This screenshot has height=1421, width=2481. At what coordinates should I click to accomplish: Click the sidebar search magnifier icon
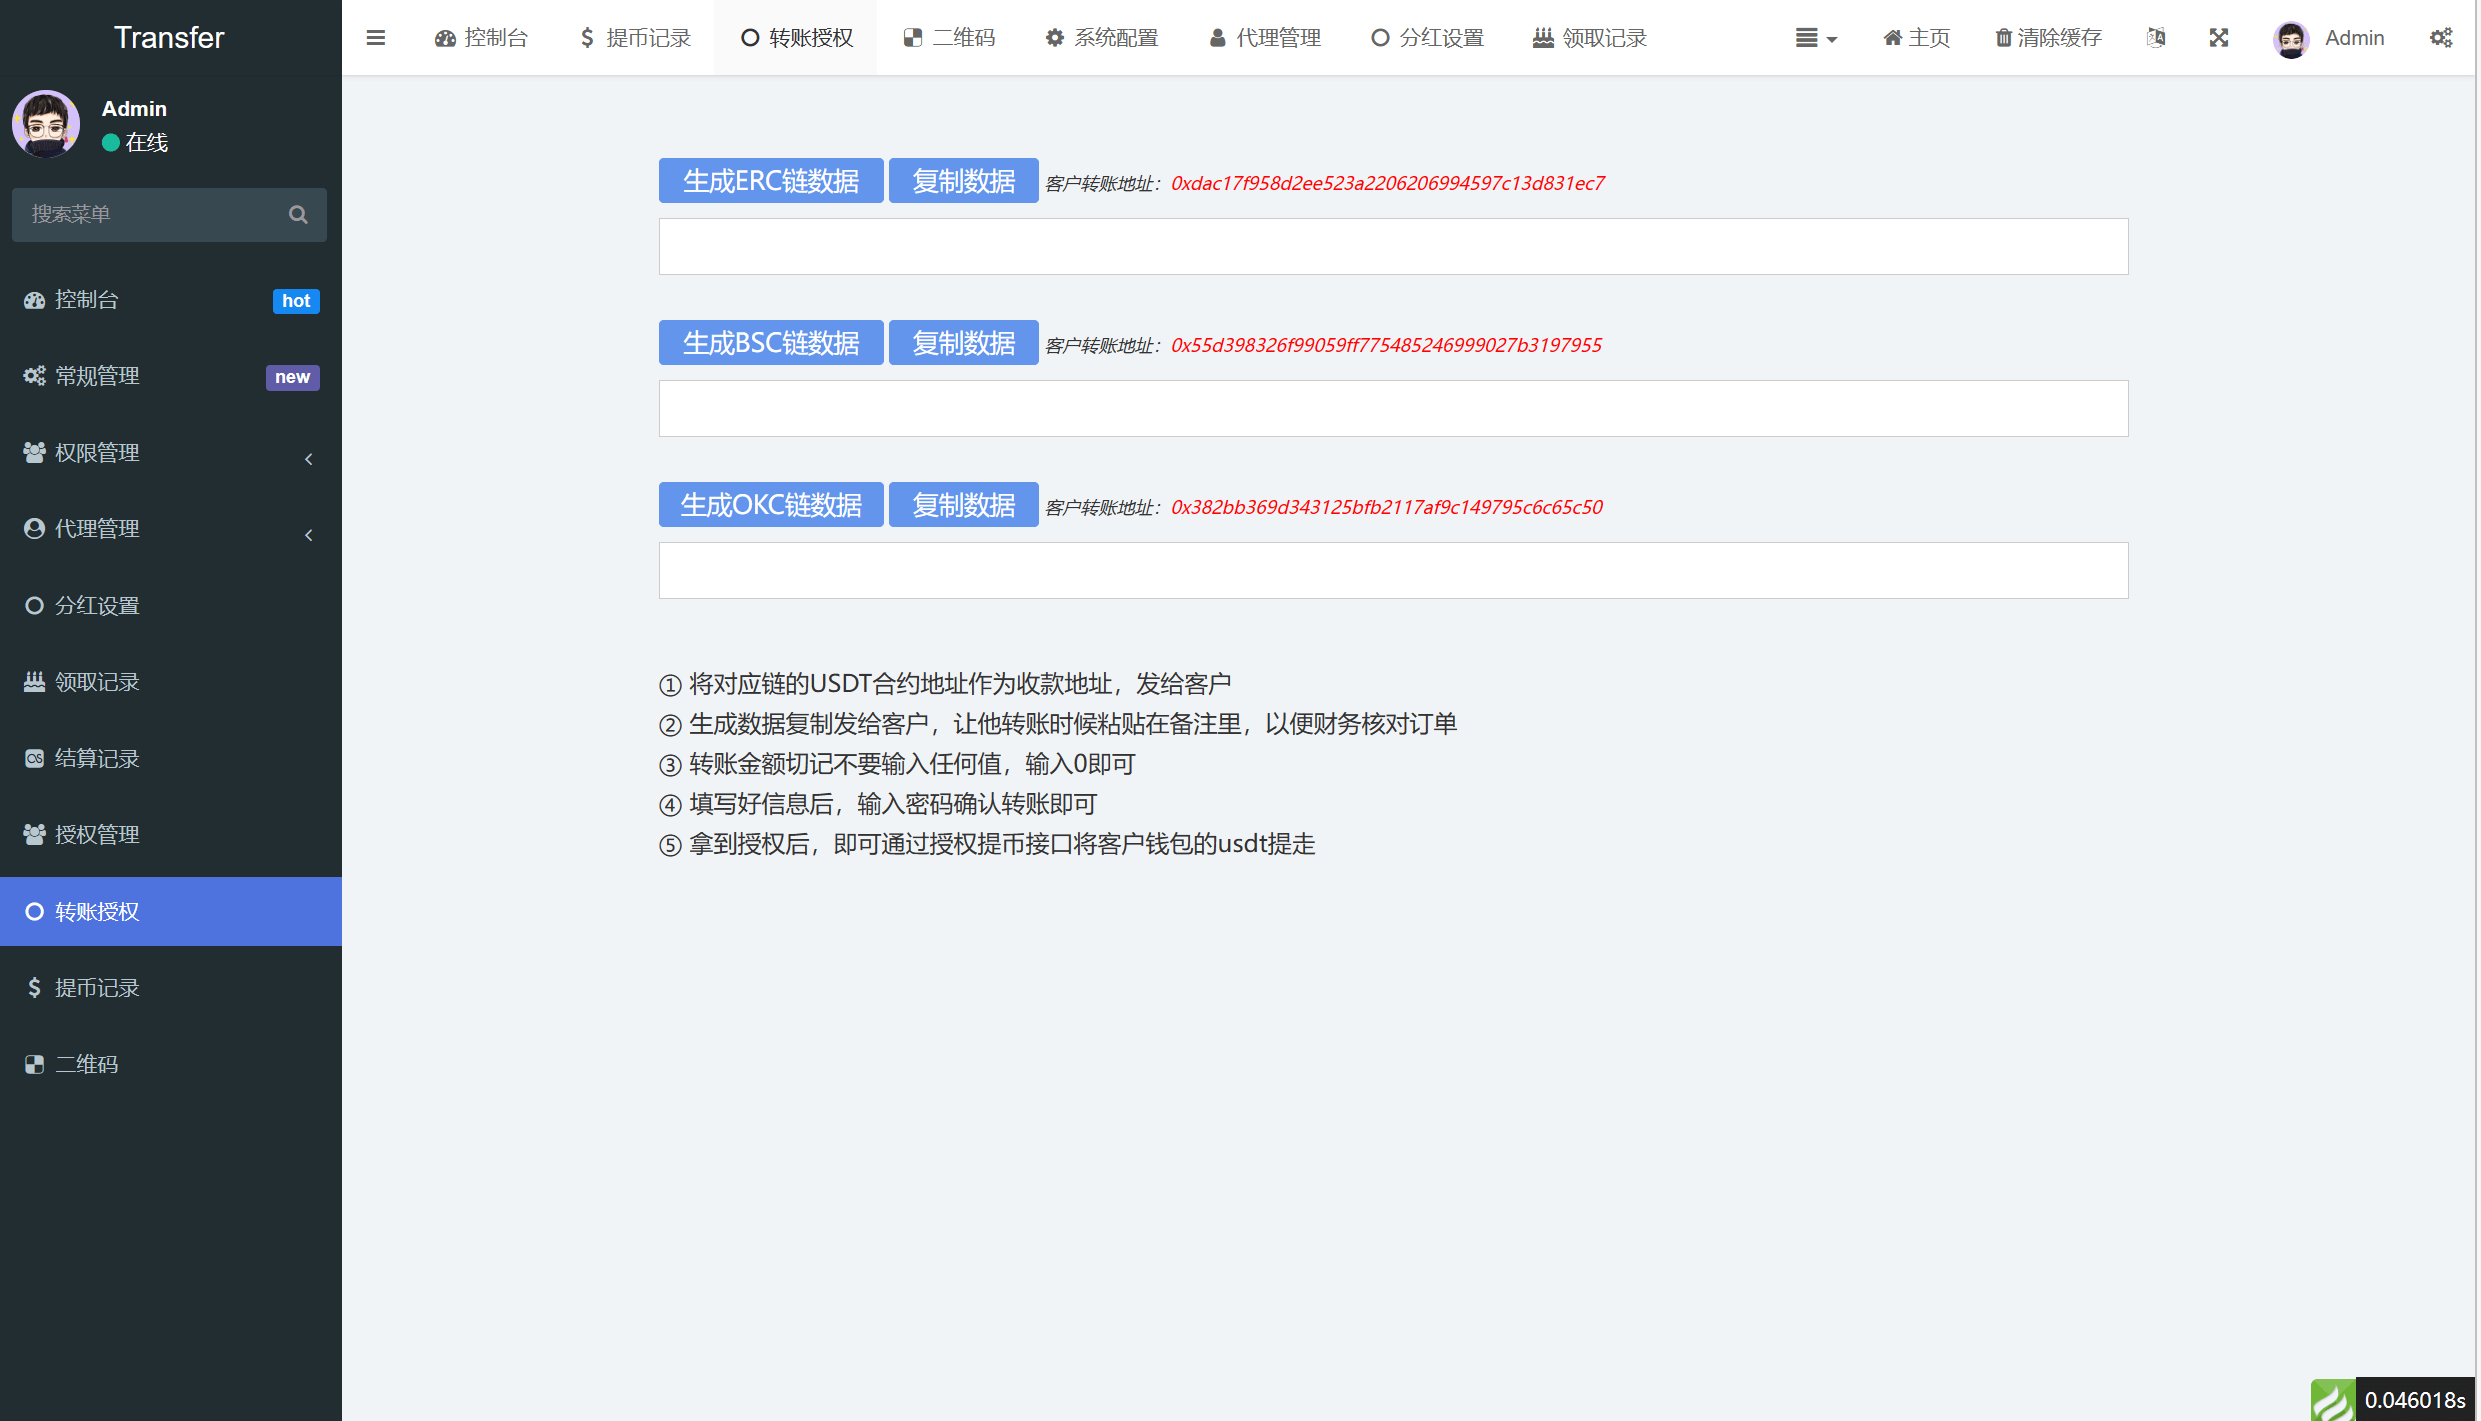point(298,214)
